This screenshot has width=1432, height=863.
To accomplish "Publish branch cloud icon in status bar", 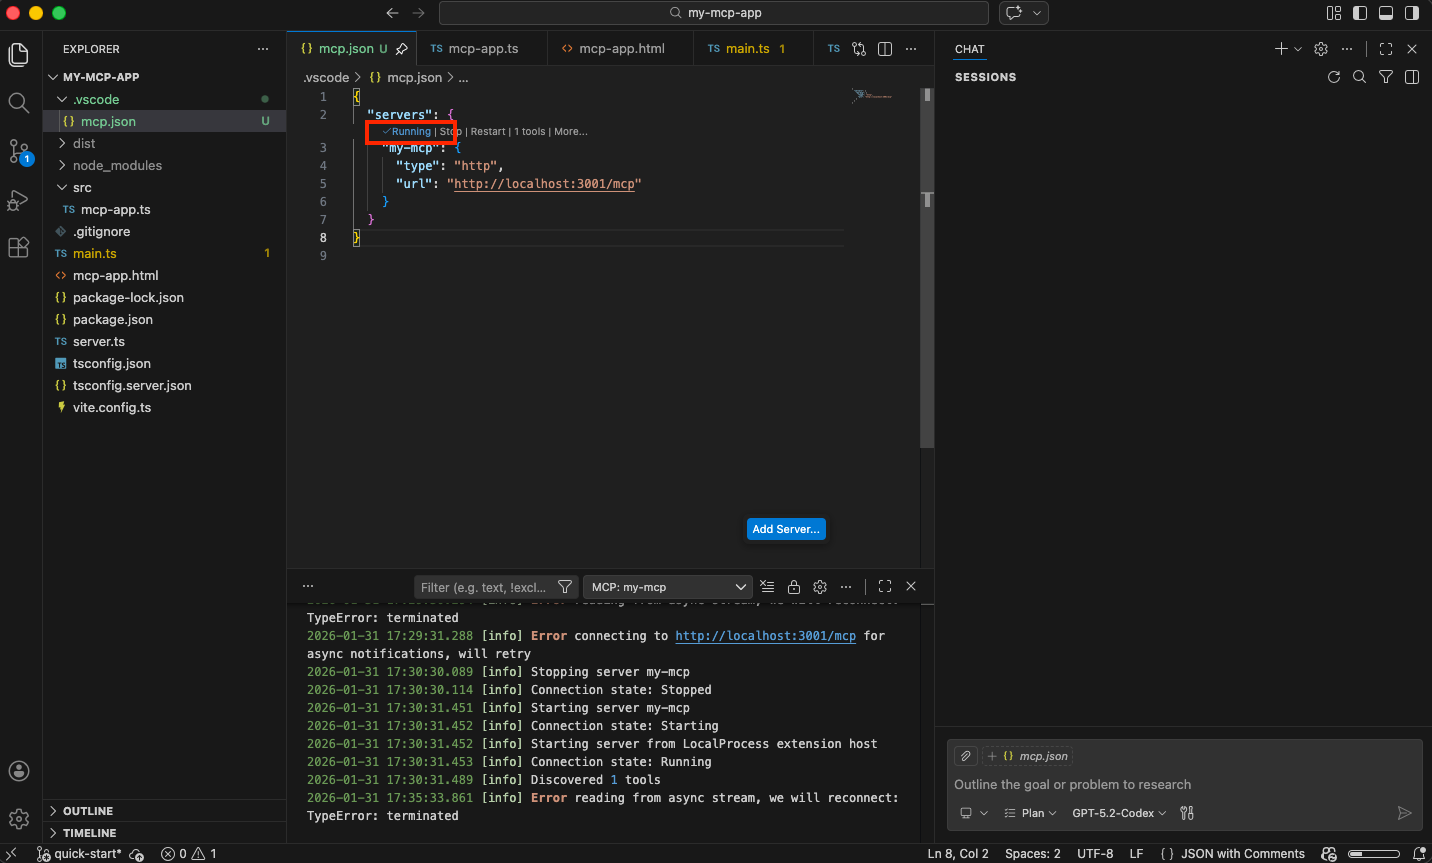I will 137,854.
